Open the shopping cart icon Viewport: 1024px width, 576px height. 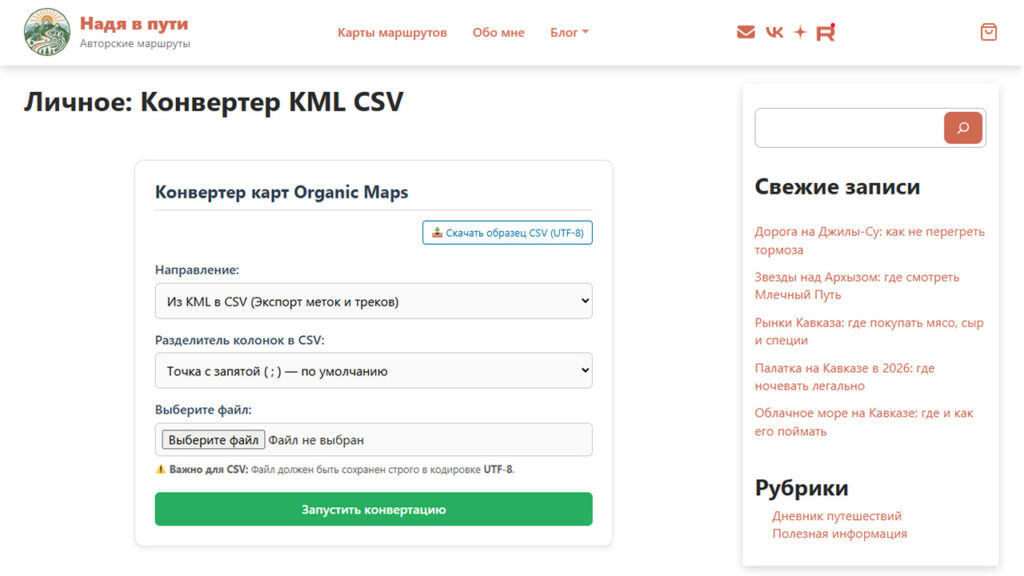pyautogui.click(x=988, y=32)
